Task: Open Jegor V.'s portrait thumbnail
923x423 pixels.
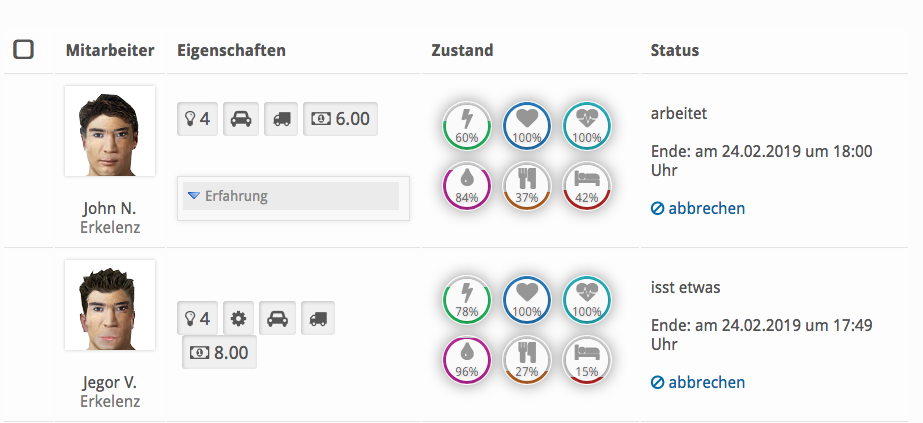Action: tap(110, 305)
